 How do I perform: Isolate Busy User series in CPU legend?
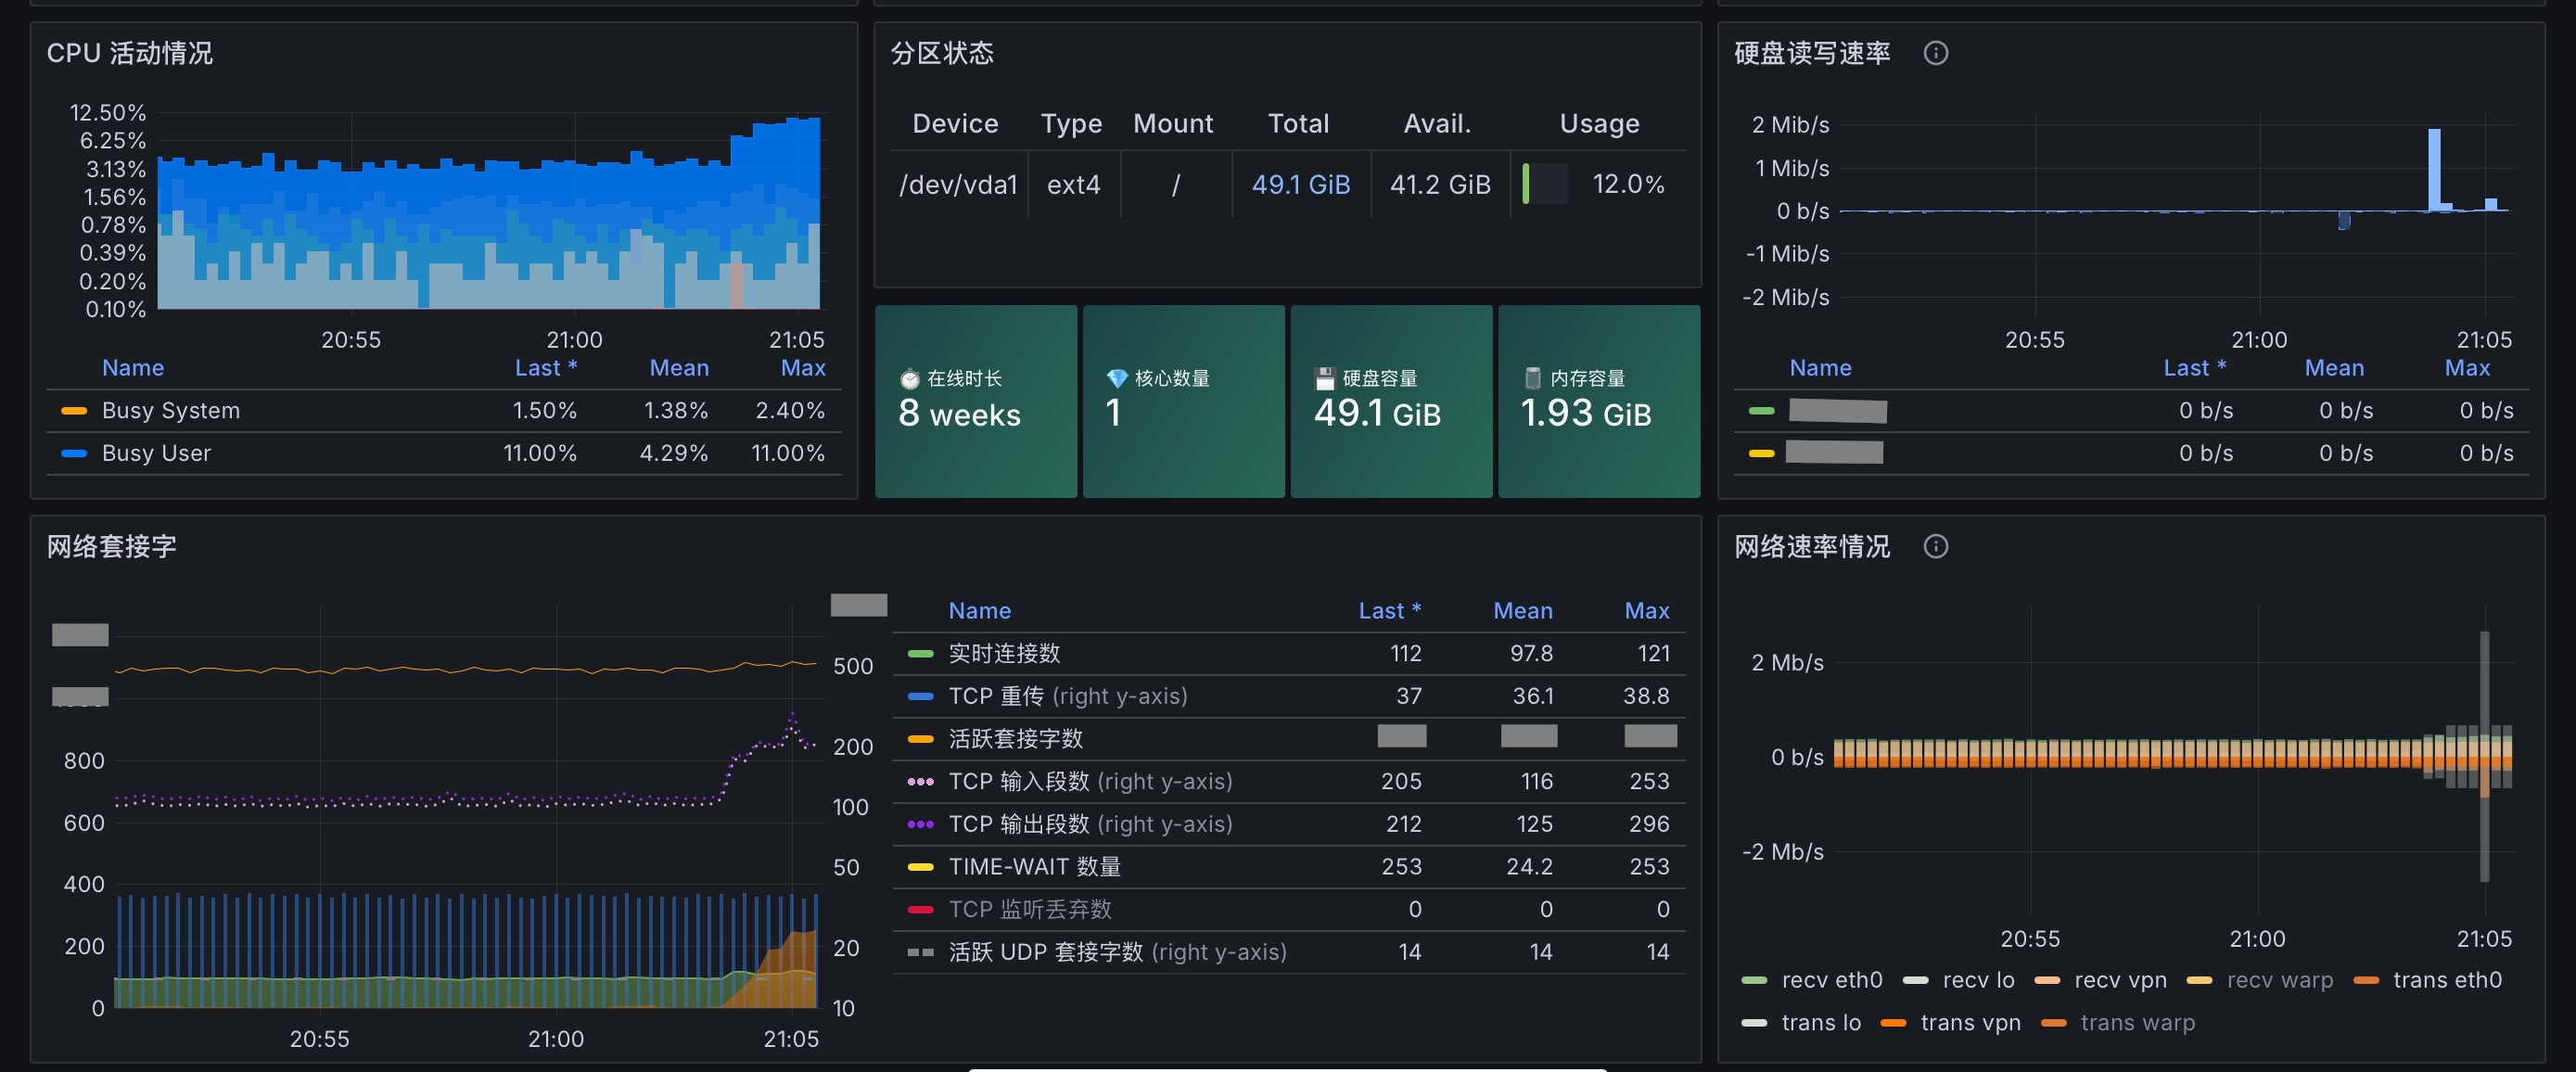click(156, 453)
